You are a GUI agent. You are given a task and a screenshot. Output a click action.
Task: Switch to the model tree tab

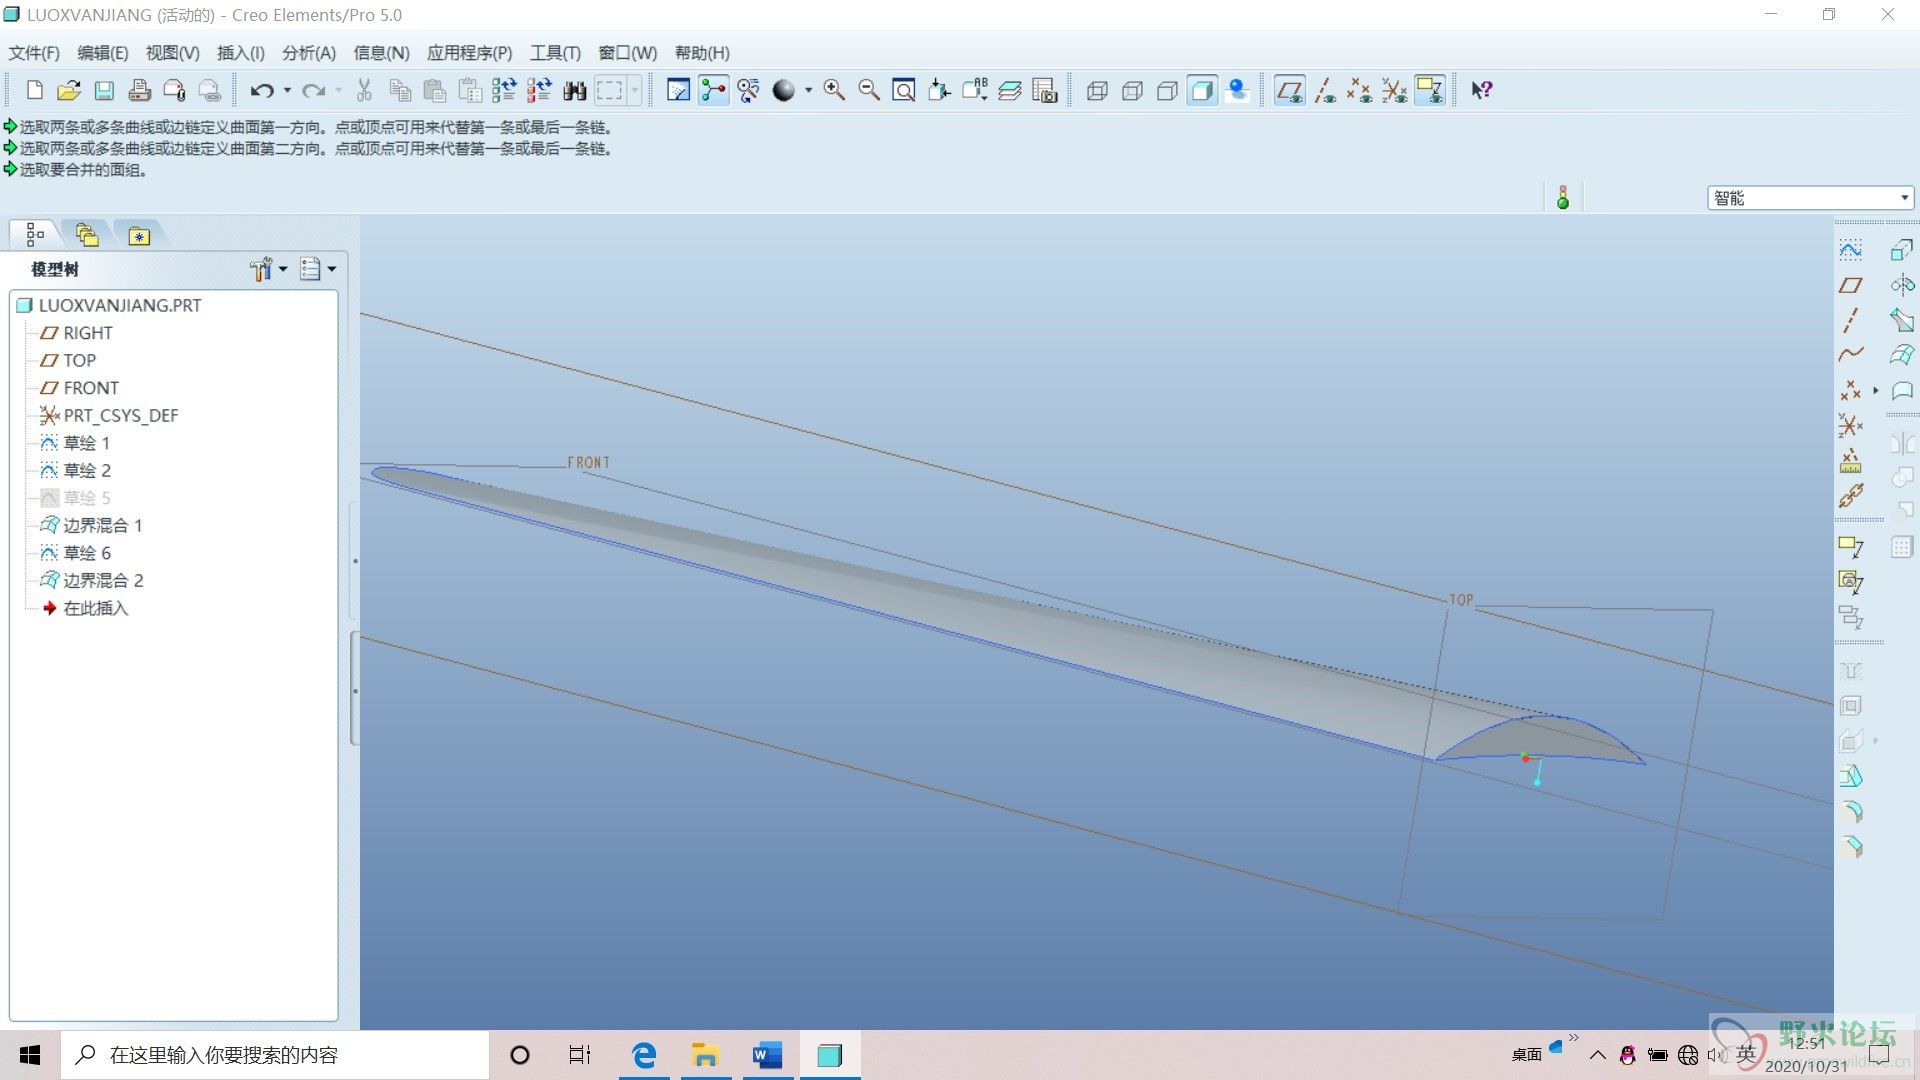pos(35,235)
